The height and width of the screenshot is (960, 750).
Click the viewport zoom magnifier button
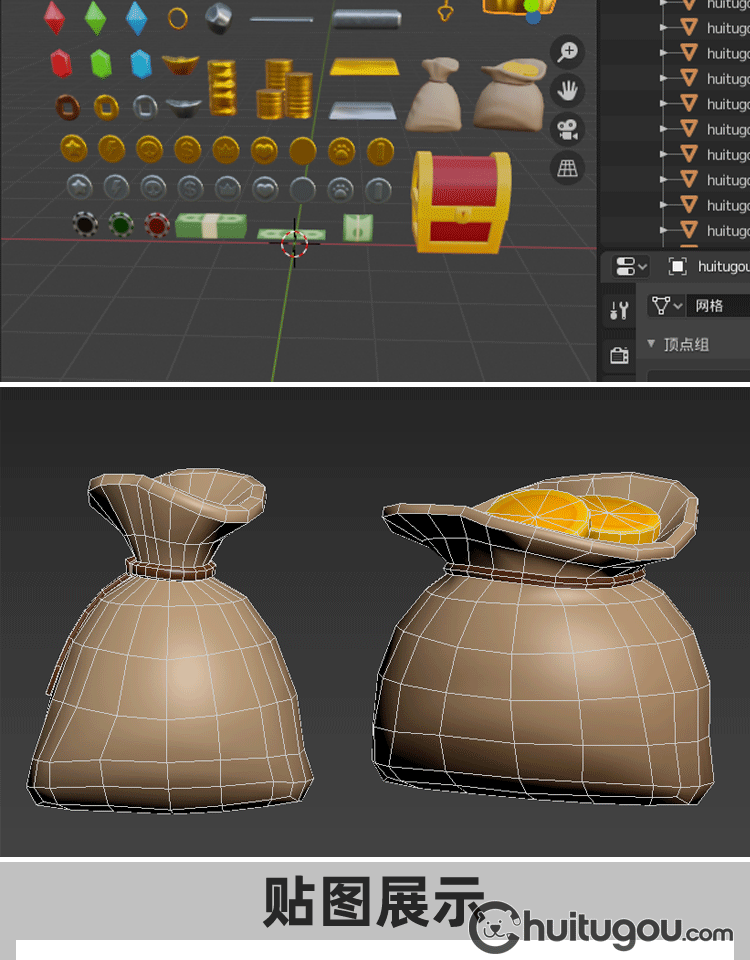(x=568, y=52)
